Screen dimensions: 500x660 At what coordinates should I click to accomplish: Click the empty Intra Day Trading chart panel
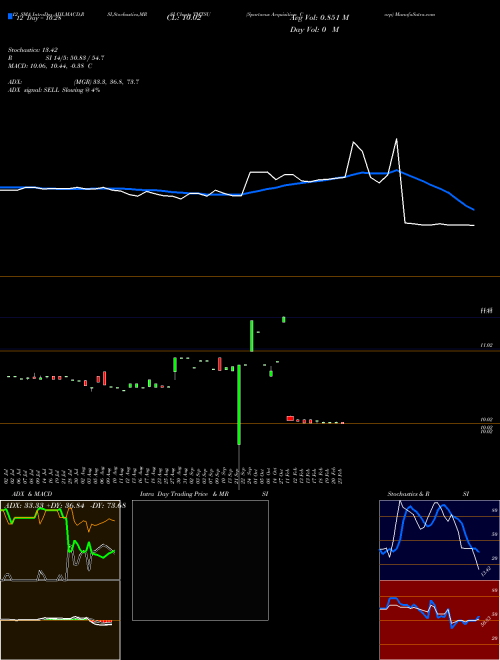coord(200,560)
